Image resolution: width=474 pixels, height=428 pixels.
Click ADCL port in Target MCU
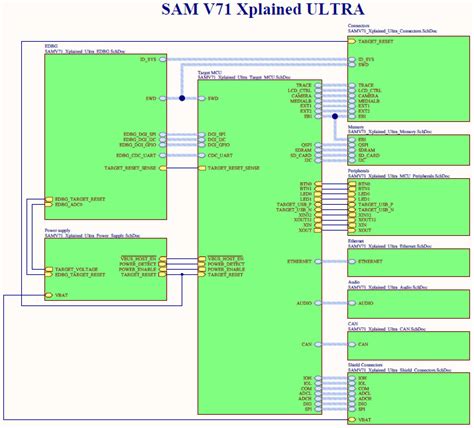click(x=318, y=394)
